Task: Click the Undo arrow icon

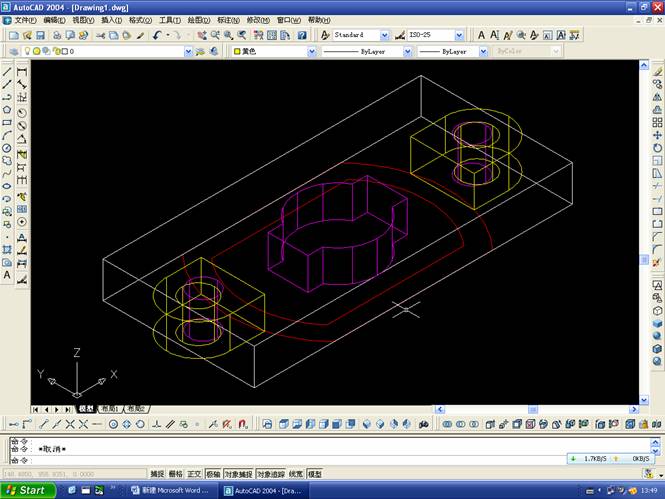Action: (158, 35)
